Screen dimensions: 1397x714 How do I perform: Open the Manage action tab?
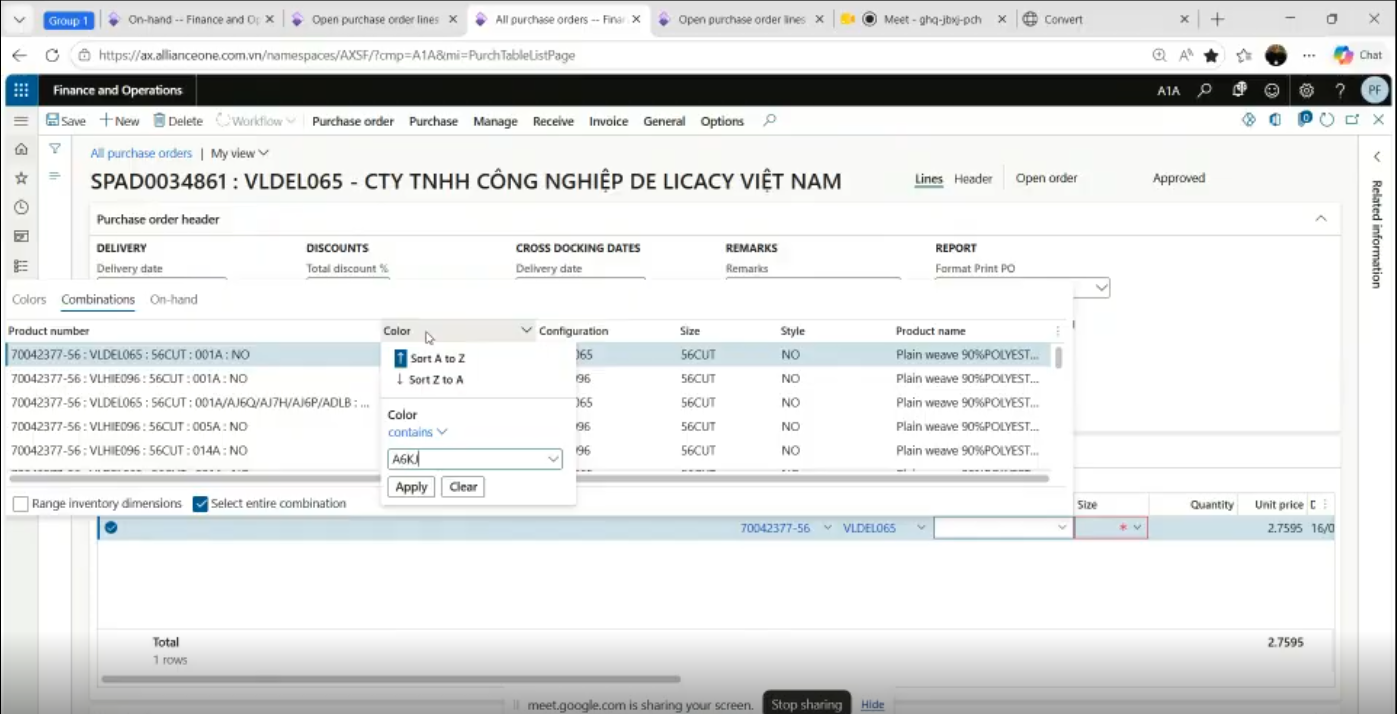click(x=495, y=121)
